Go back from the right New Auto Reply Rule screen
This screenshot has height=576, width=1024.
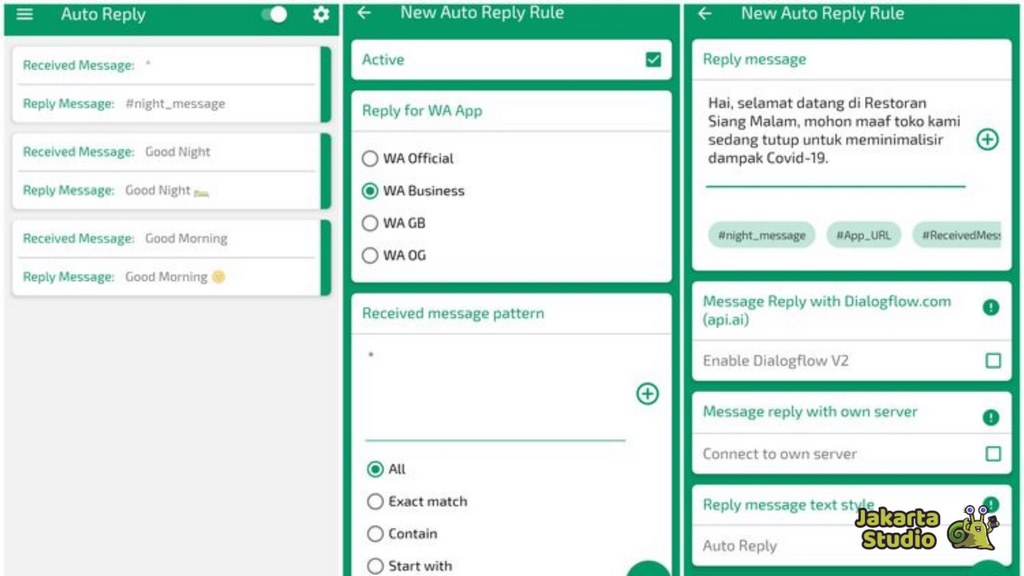coord(705,13)
